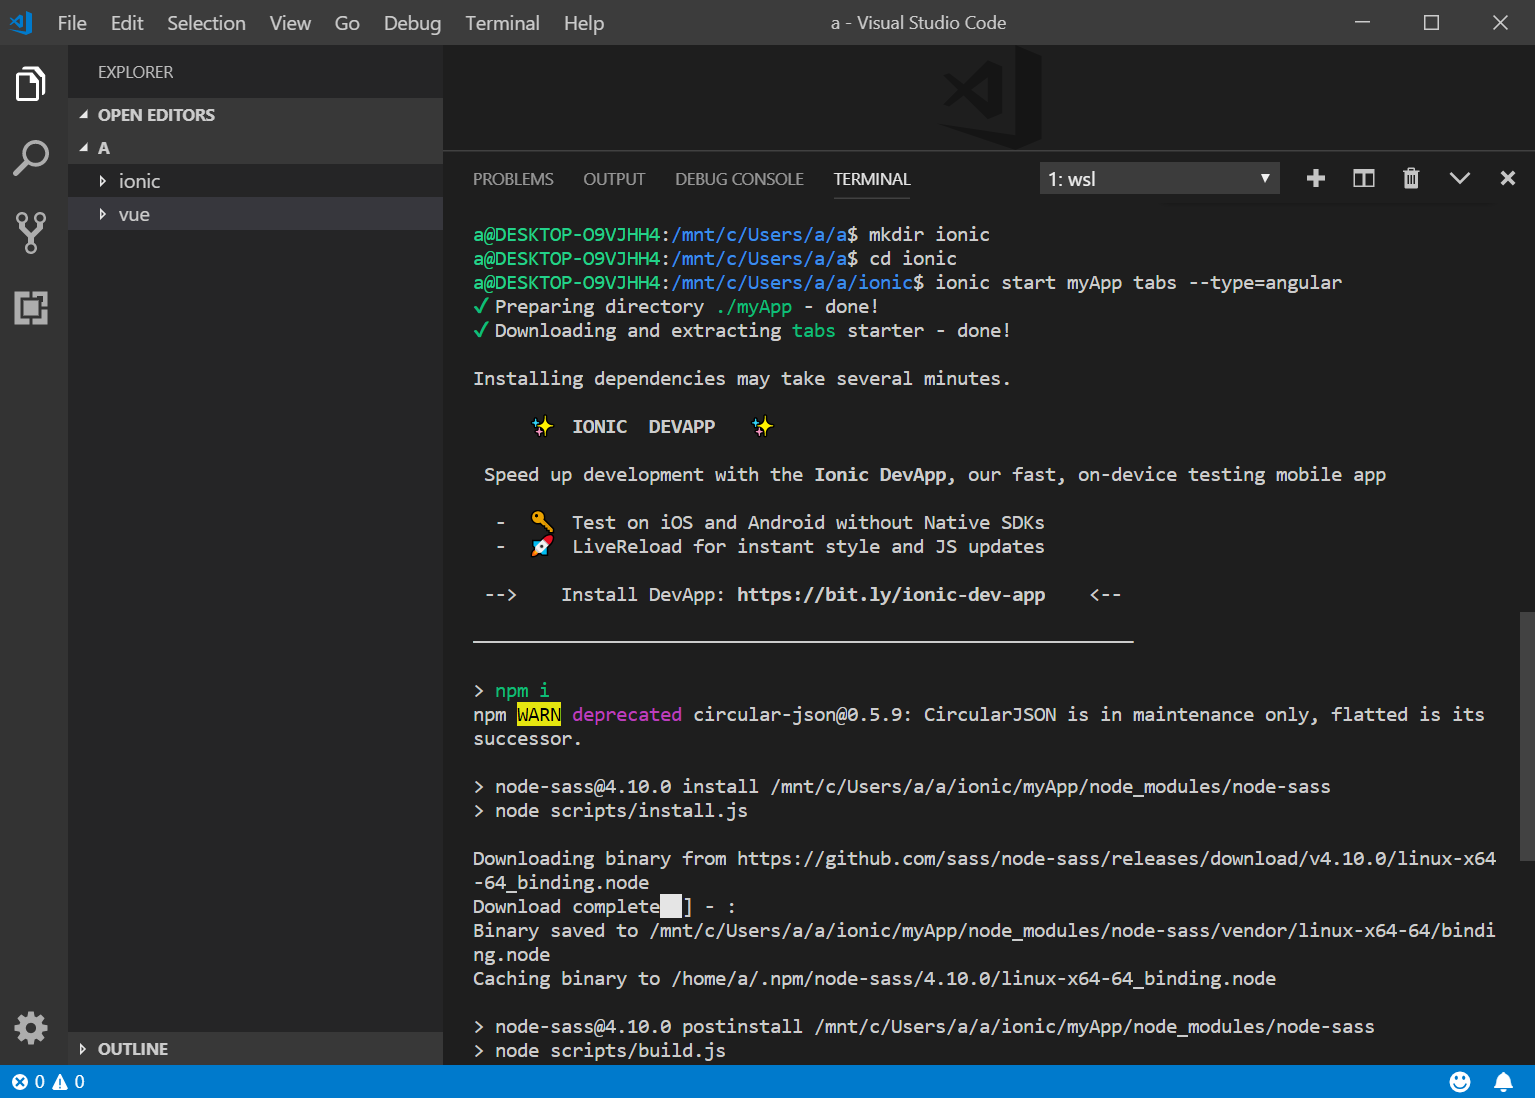The width and height of the screenshot is (1535, 1098).
Task: Open the Terminal menu in menu bar
Action: click(502, 23)
